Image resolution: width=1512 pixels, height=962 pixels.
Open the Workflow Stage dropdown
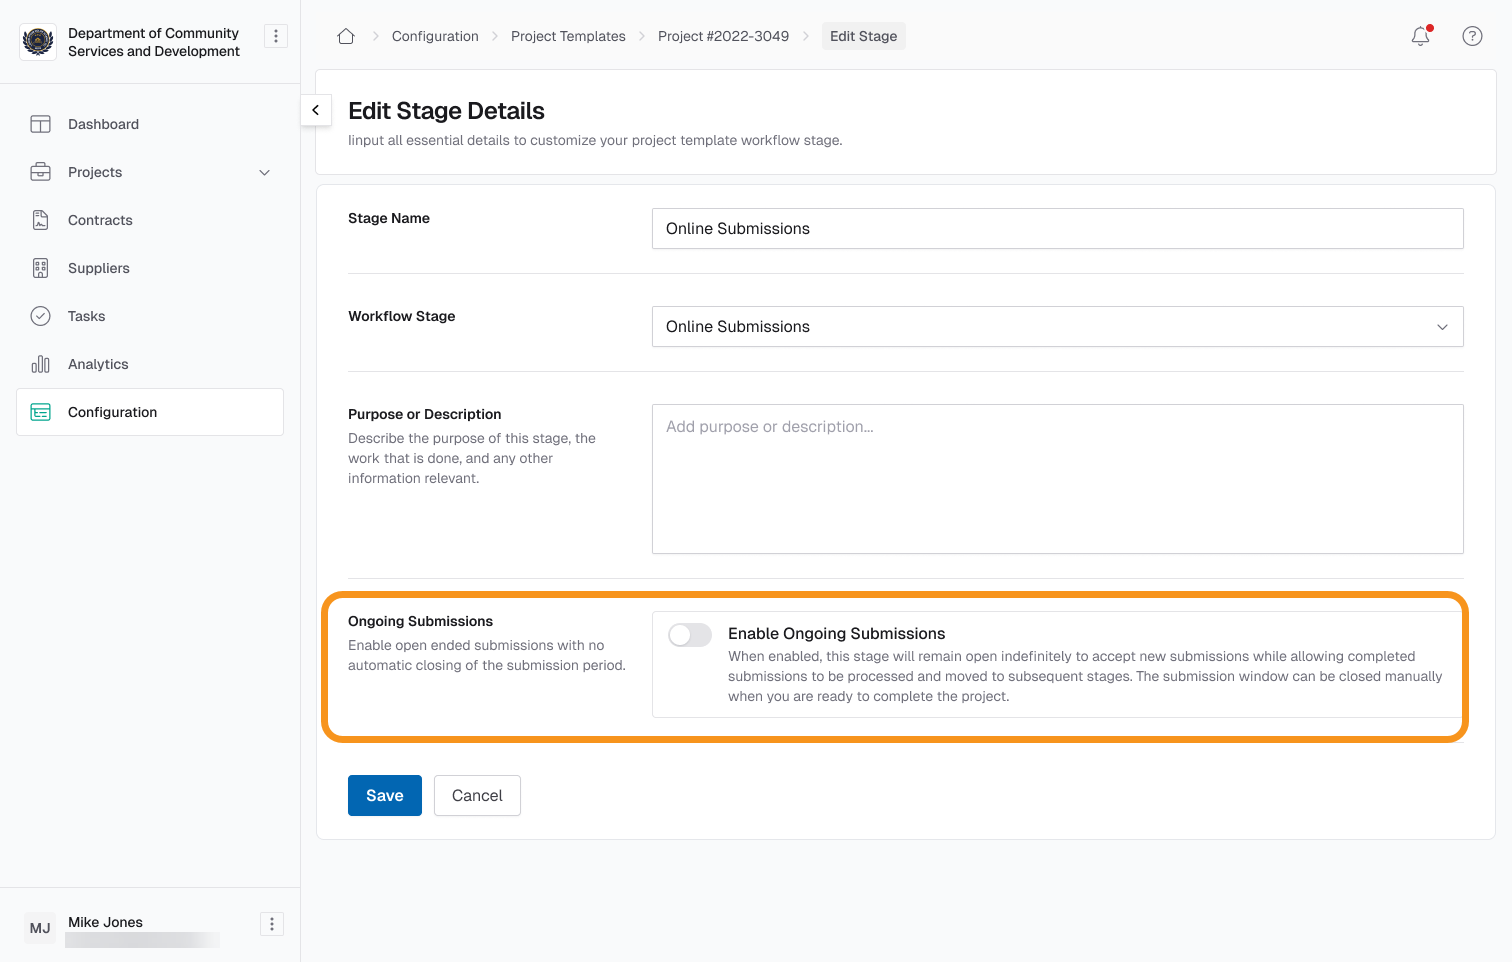pyautogui.click(x=1057, y=327)
